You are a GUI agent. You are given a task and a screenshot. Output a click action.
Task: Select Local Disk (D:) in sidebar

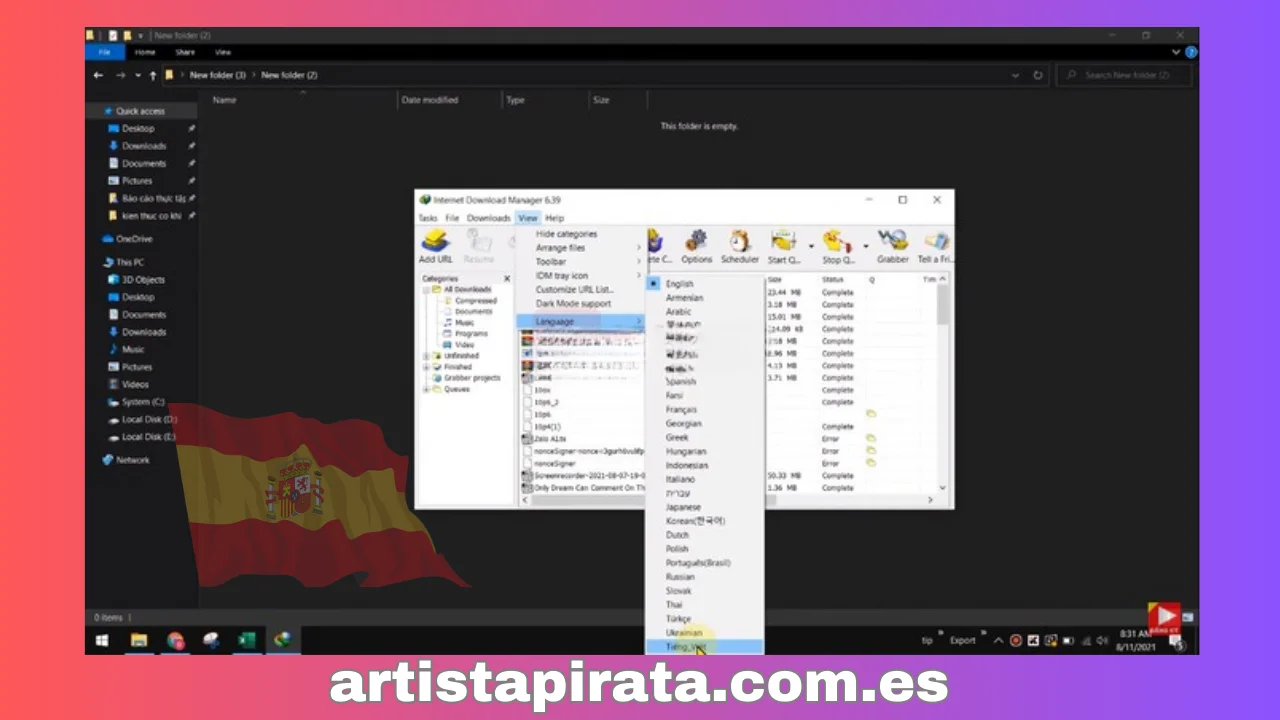pyautogui.click(x=149, y=419)
